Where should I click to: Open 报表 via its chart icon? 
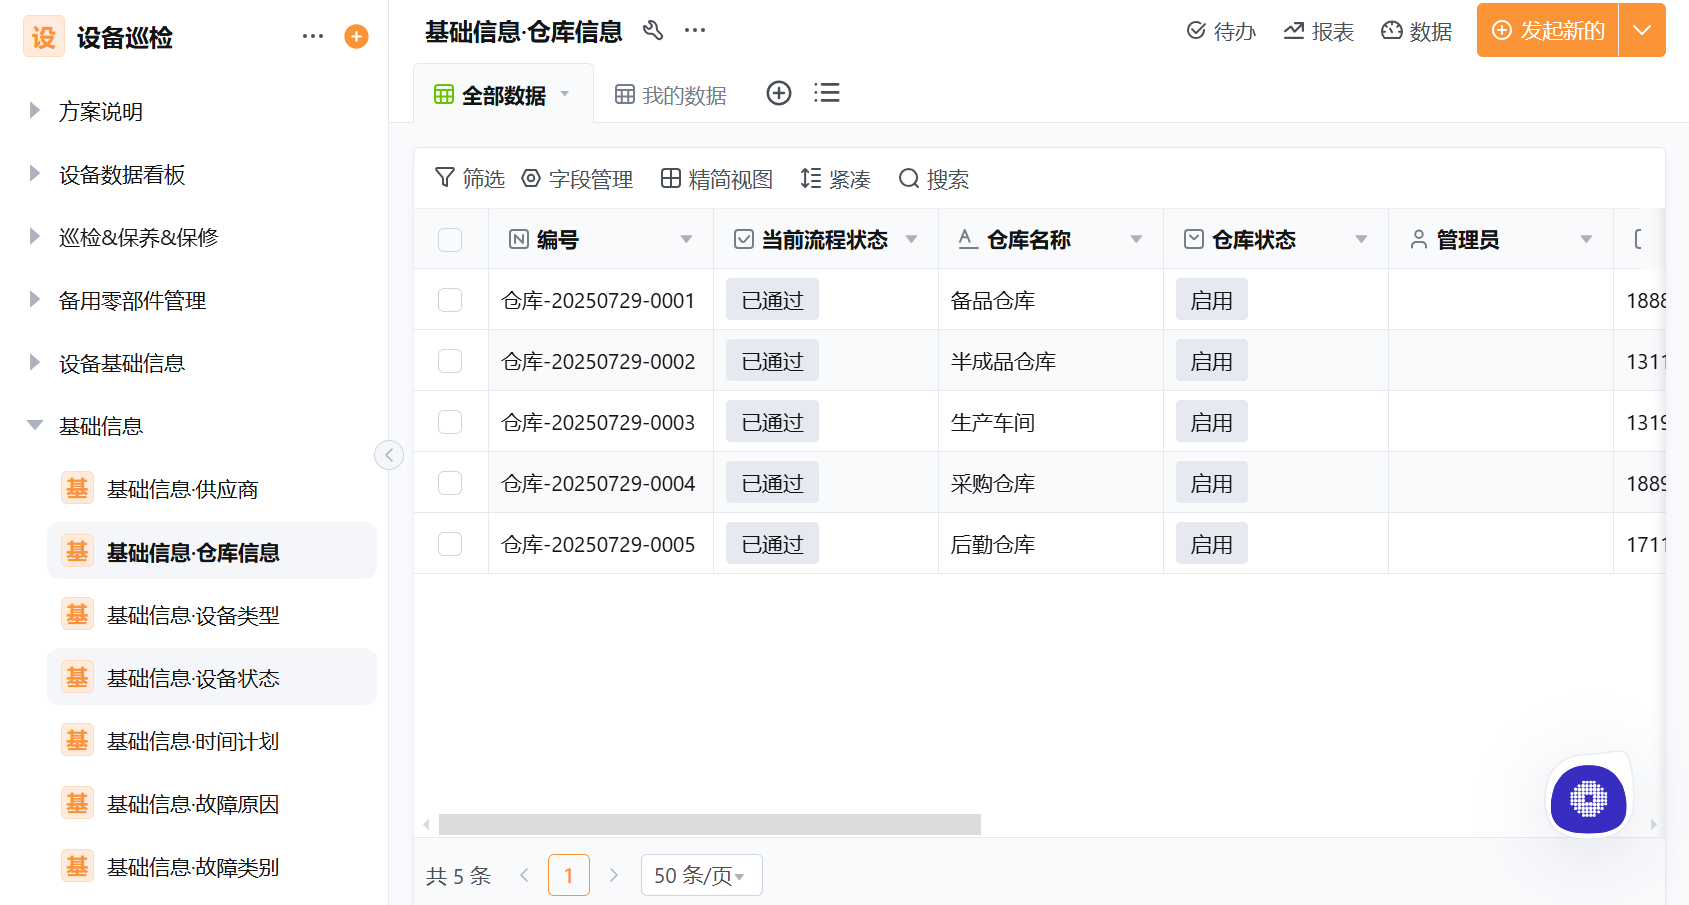pyautogui.click(x=1293, y=31)
